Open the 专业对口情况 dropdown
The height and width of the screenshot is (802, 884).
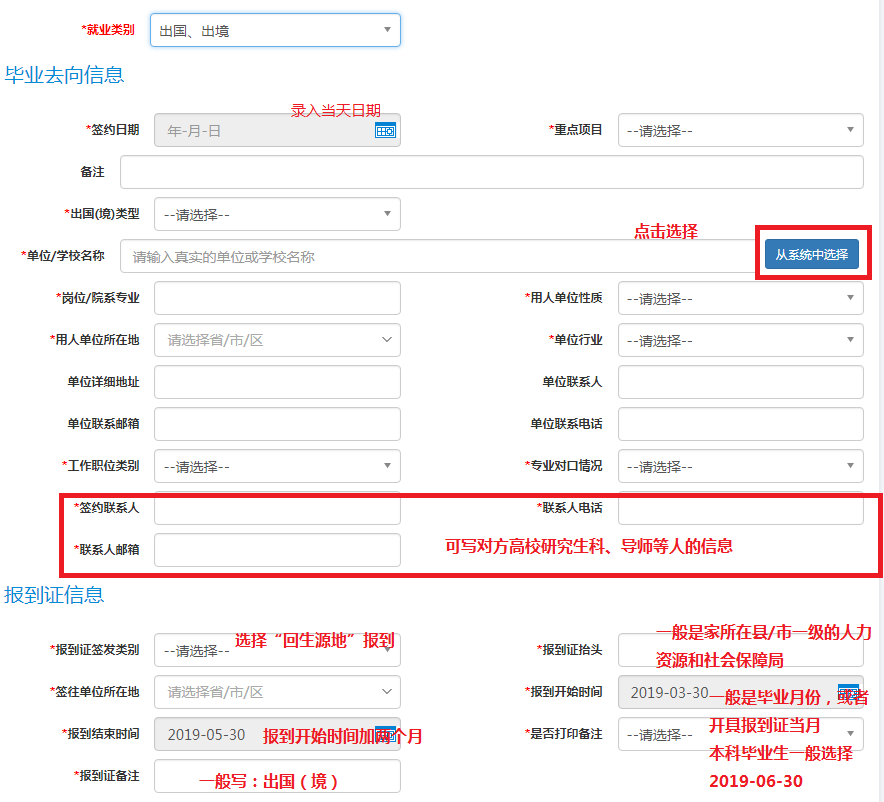click(740, 466)
